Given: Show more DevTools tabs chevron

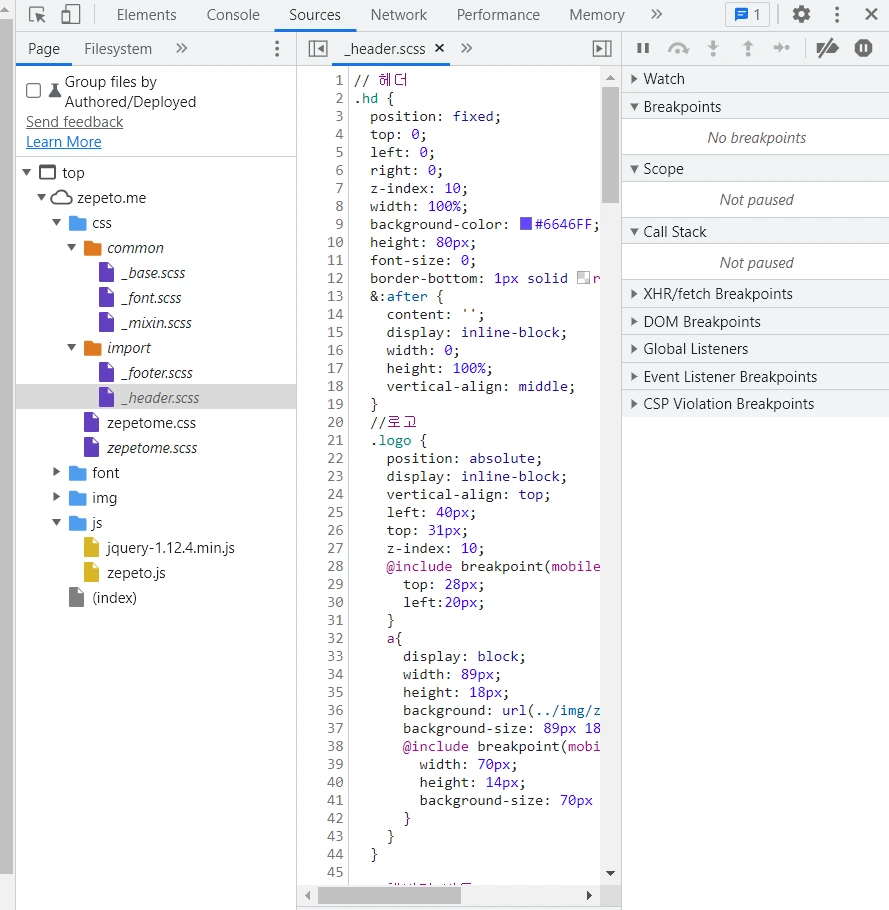Looking at the screenshot, I should (x=656, y=15).
